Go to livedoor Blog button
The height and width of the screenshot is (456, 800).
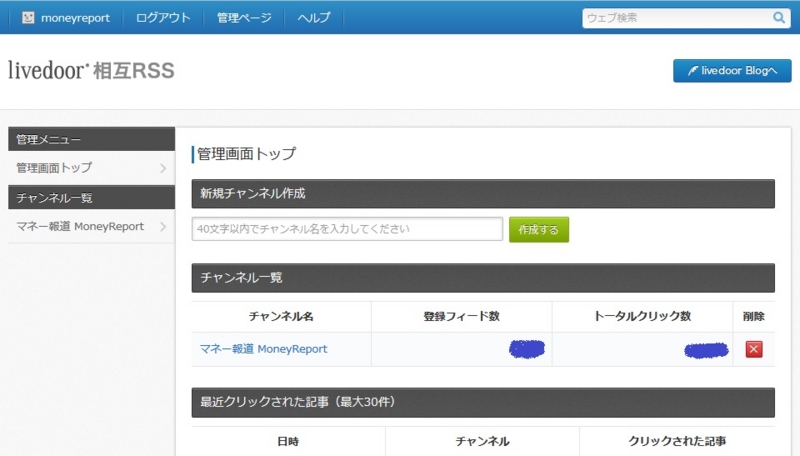[732, 71]
